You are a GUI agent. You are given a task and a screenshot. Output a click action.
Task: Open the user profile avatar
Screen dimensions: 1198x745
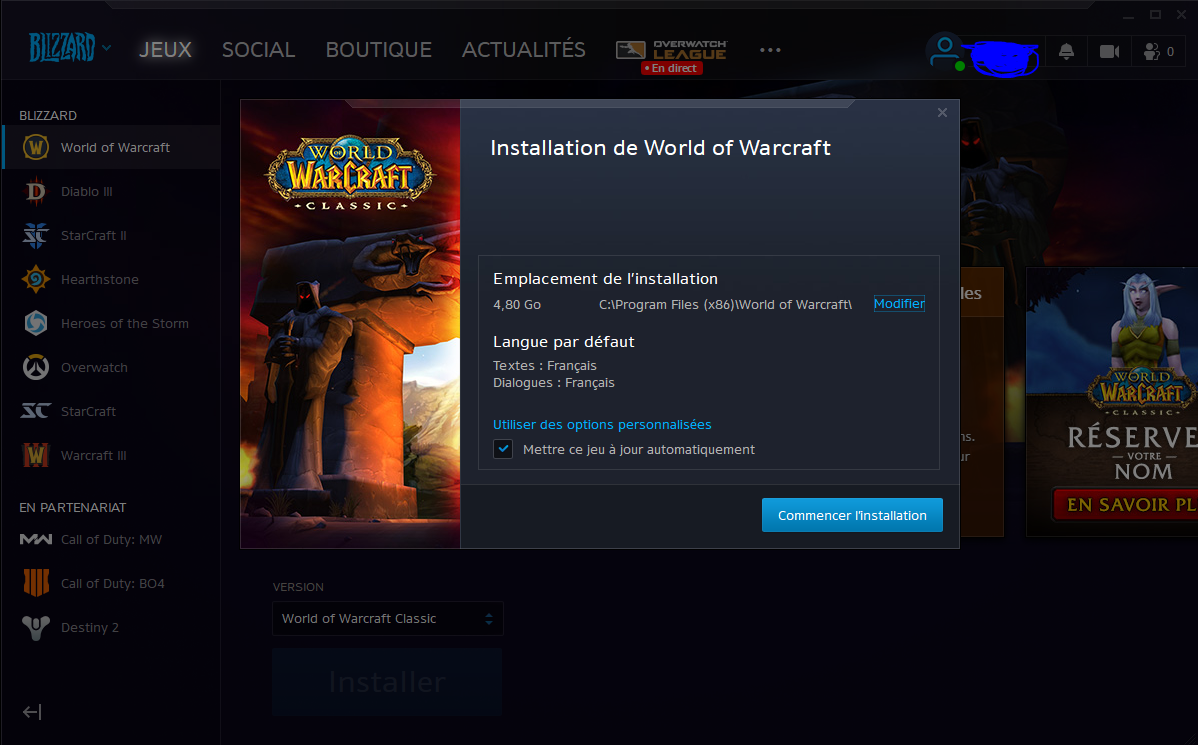(x=945, y=52)
